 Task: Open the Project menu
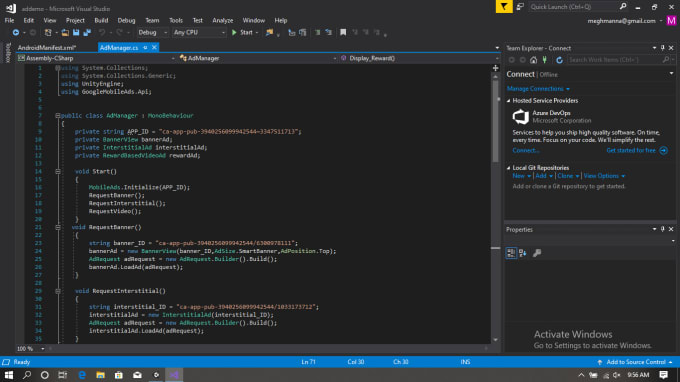(75, 20)
